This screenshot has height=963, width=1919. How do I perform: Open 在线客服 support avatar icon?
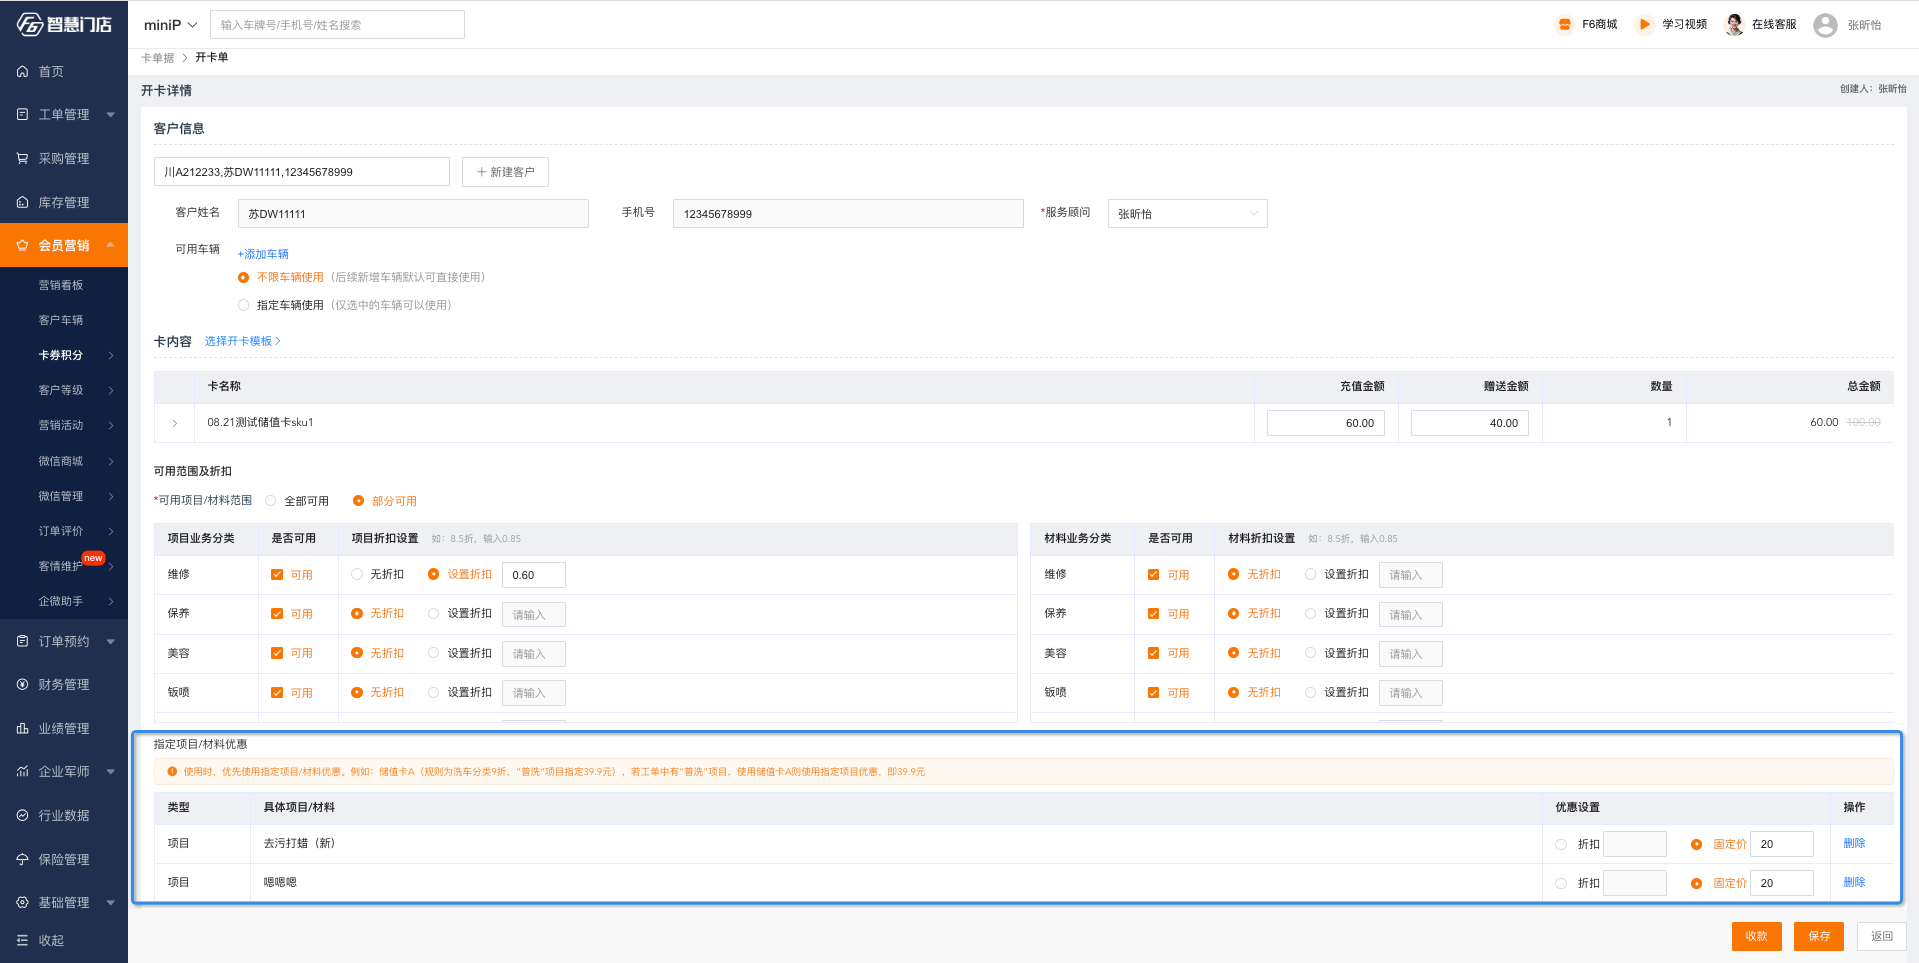click(x=1735, y=24)
